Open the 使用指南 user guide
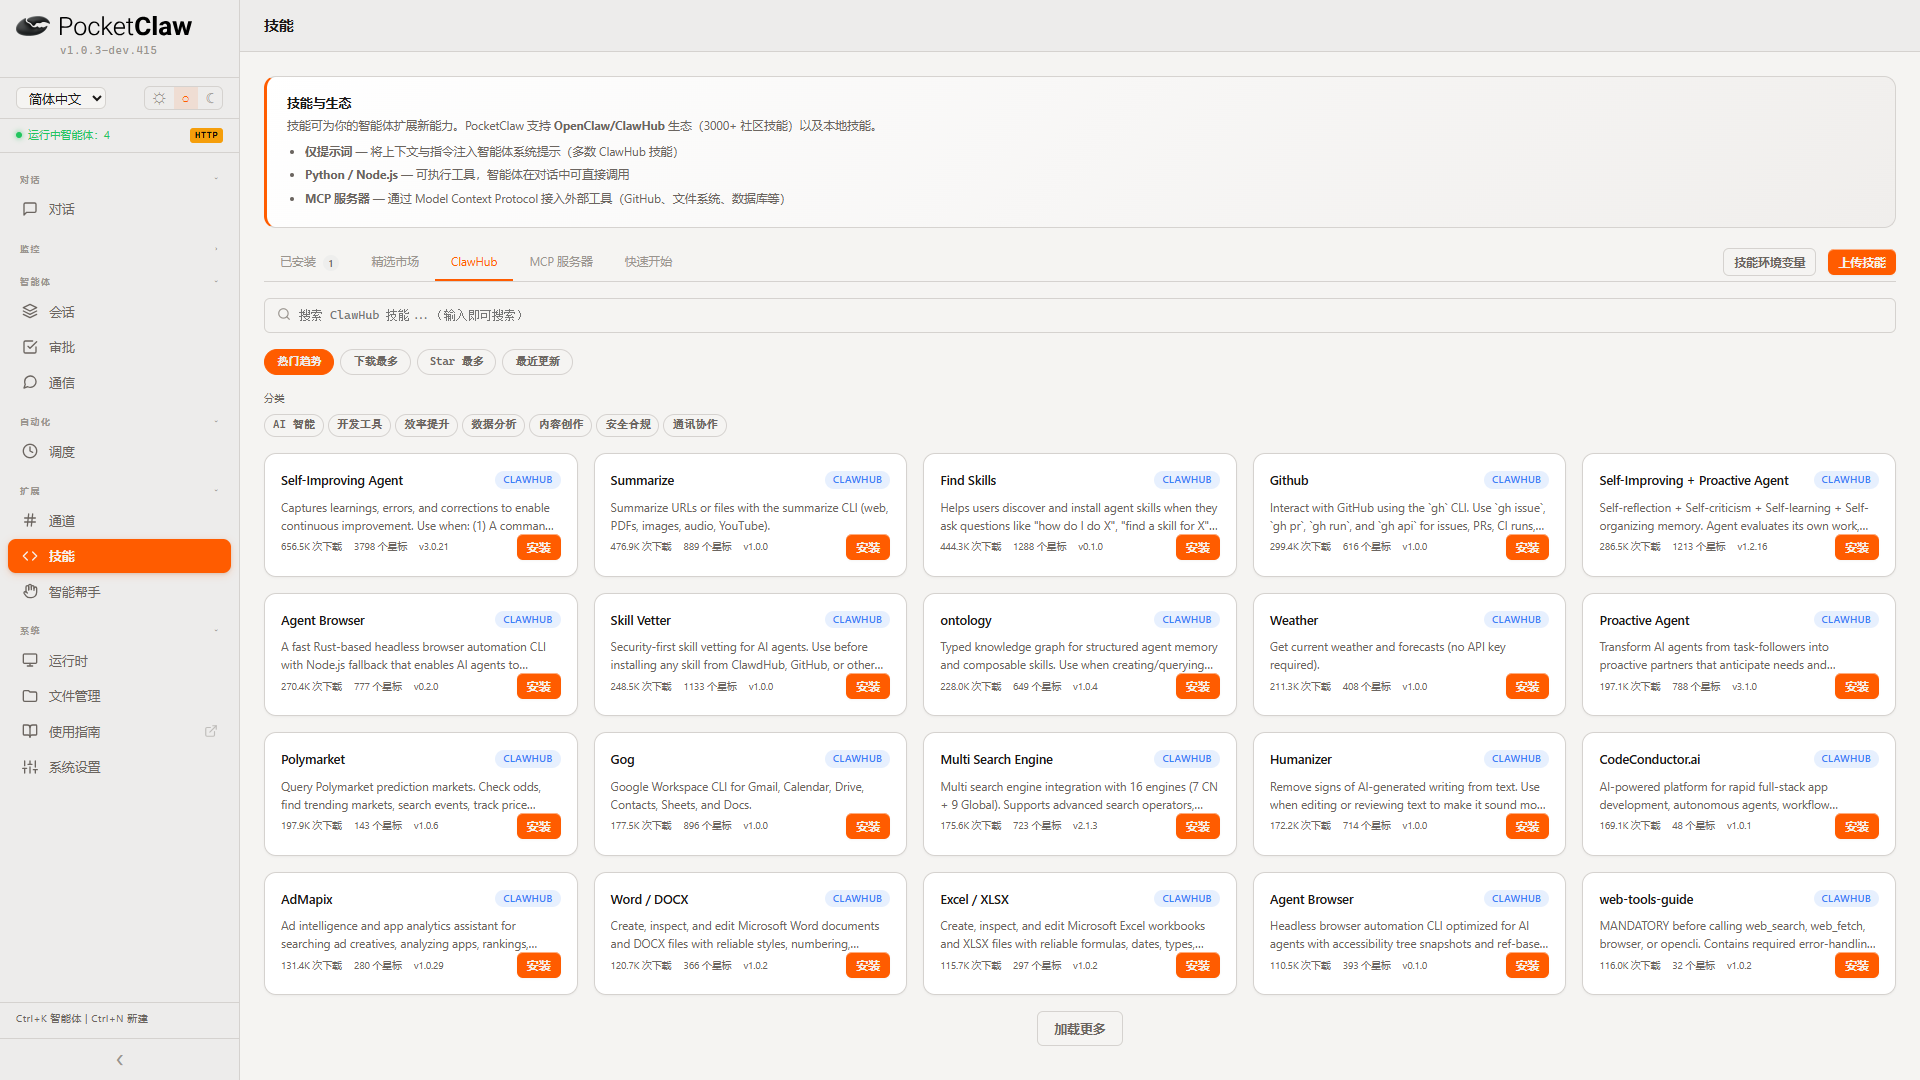Viewport: 1920px width, 1080px height. [119, 732]
